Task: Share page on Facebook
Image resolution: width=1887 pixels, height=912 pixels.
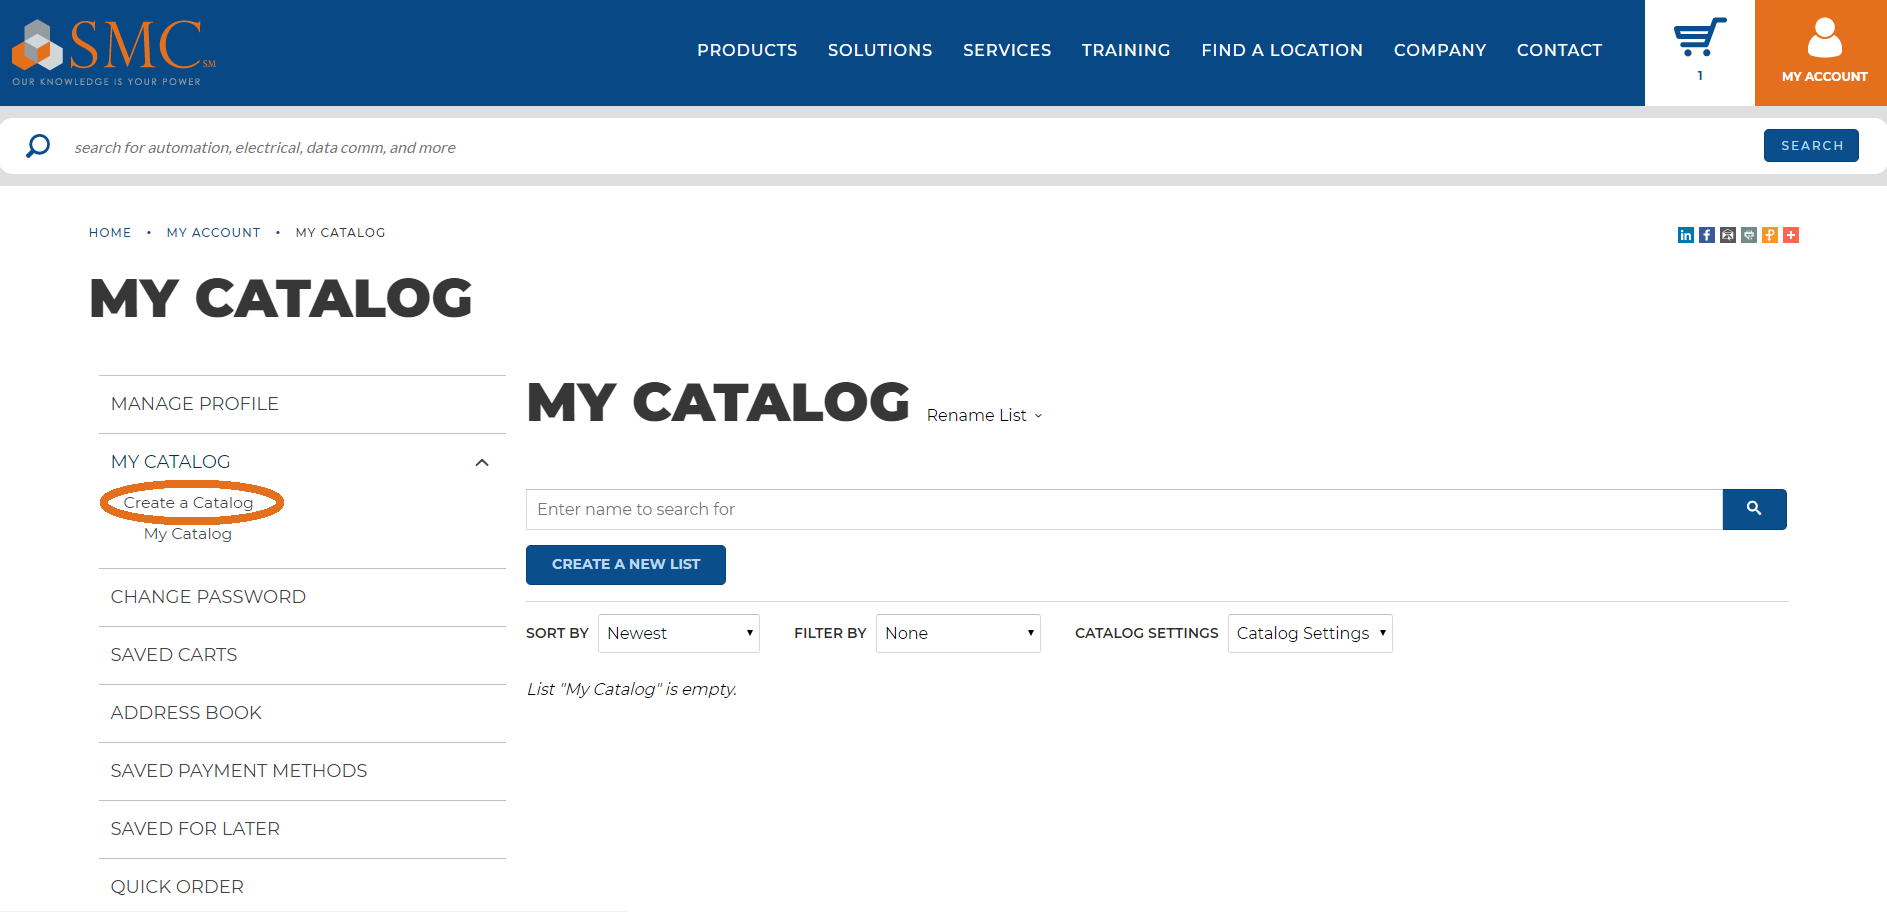Action: 1706,235
